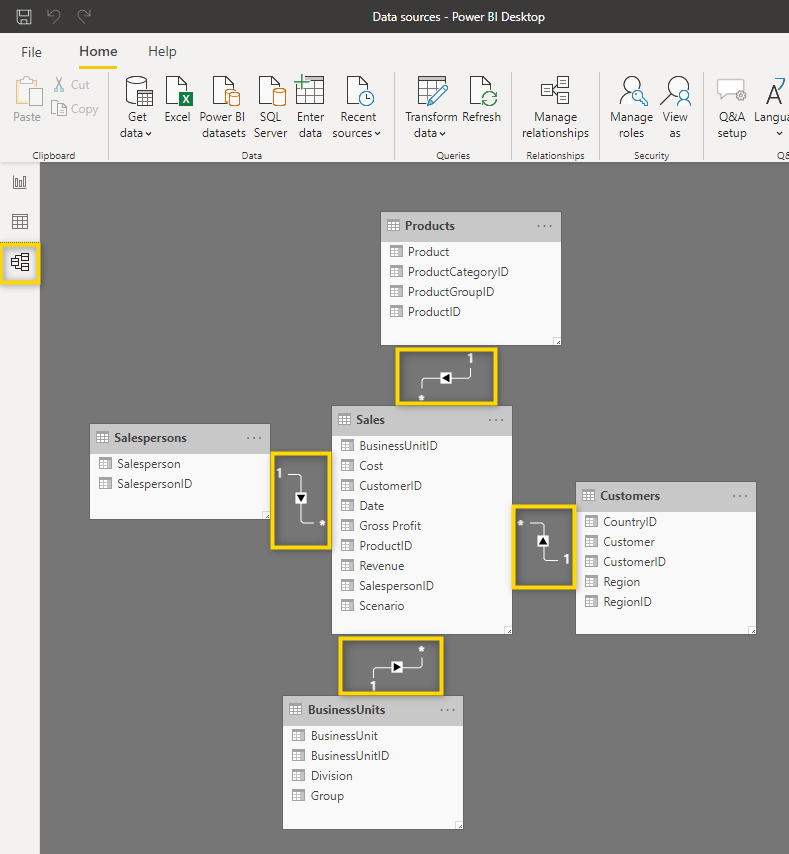The width and height of the screenshot is (789, 854).
Task: Open the Transform data dropdown
Action: (x=431, y=107)
